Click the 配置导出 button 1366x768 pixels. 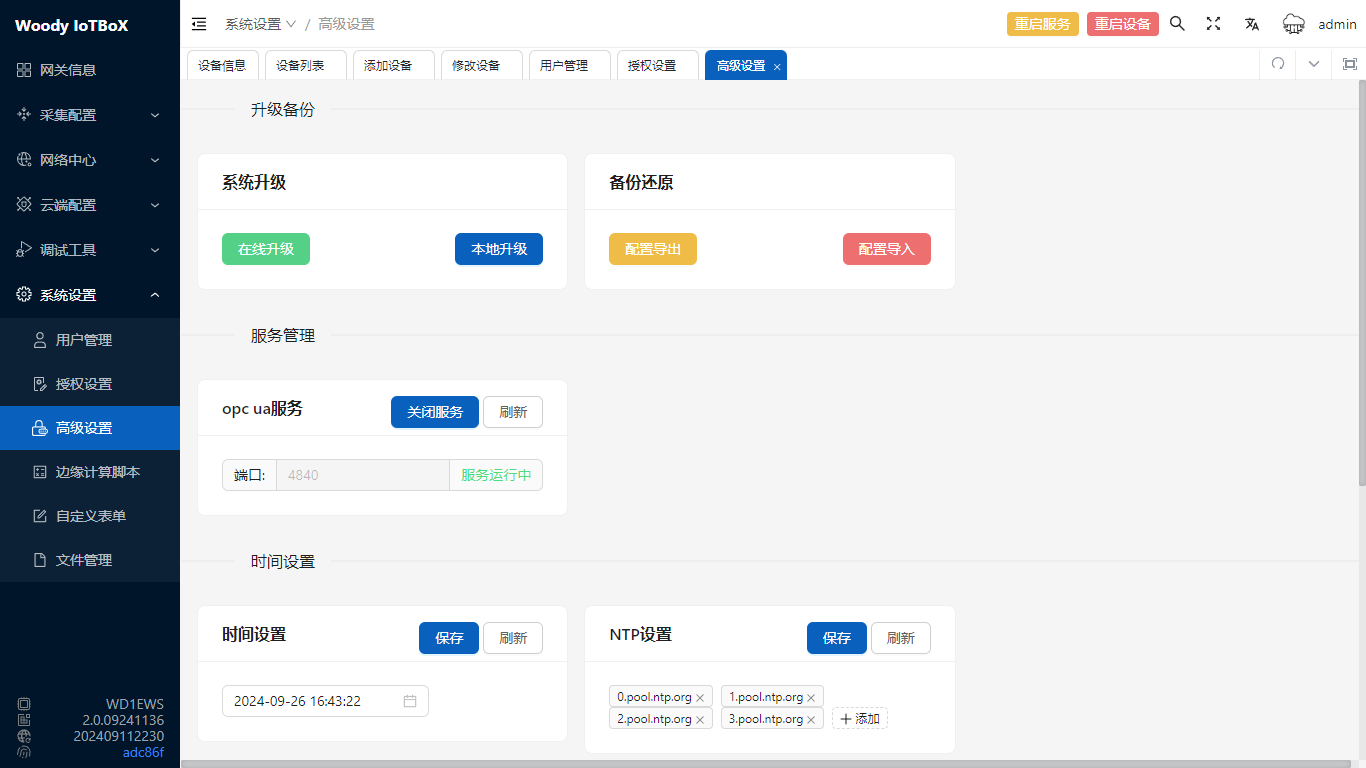pyautogui.click(x=652, y=249)
